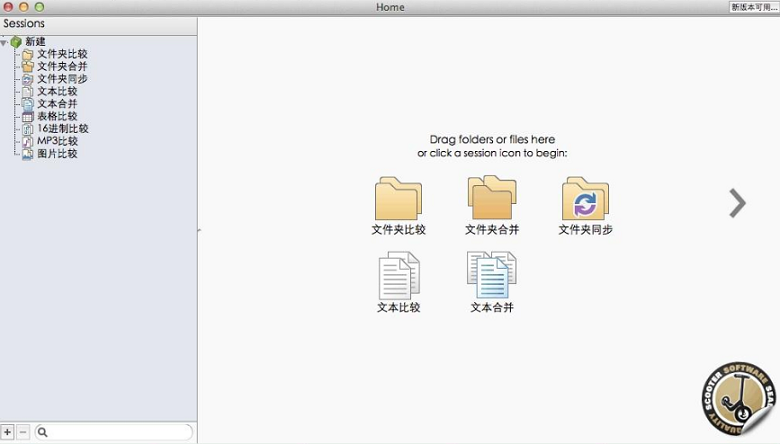Click the Sessions panel header
This screenshot has height=444, width=780.
[98, 24]
